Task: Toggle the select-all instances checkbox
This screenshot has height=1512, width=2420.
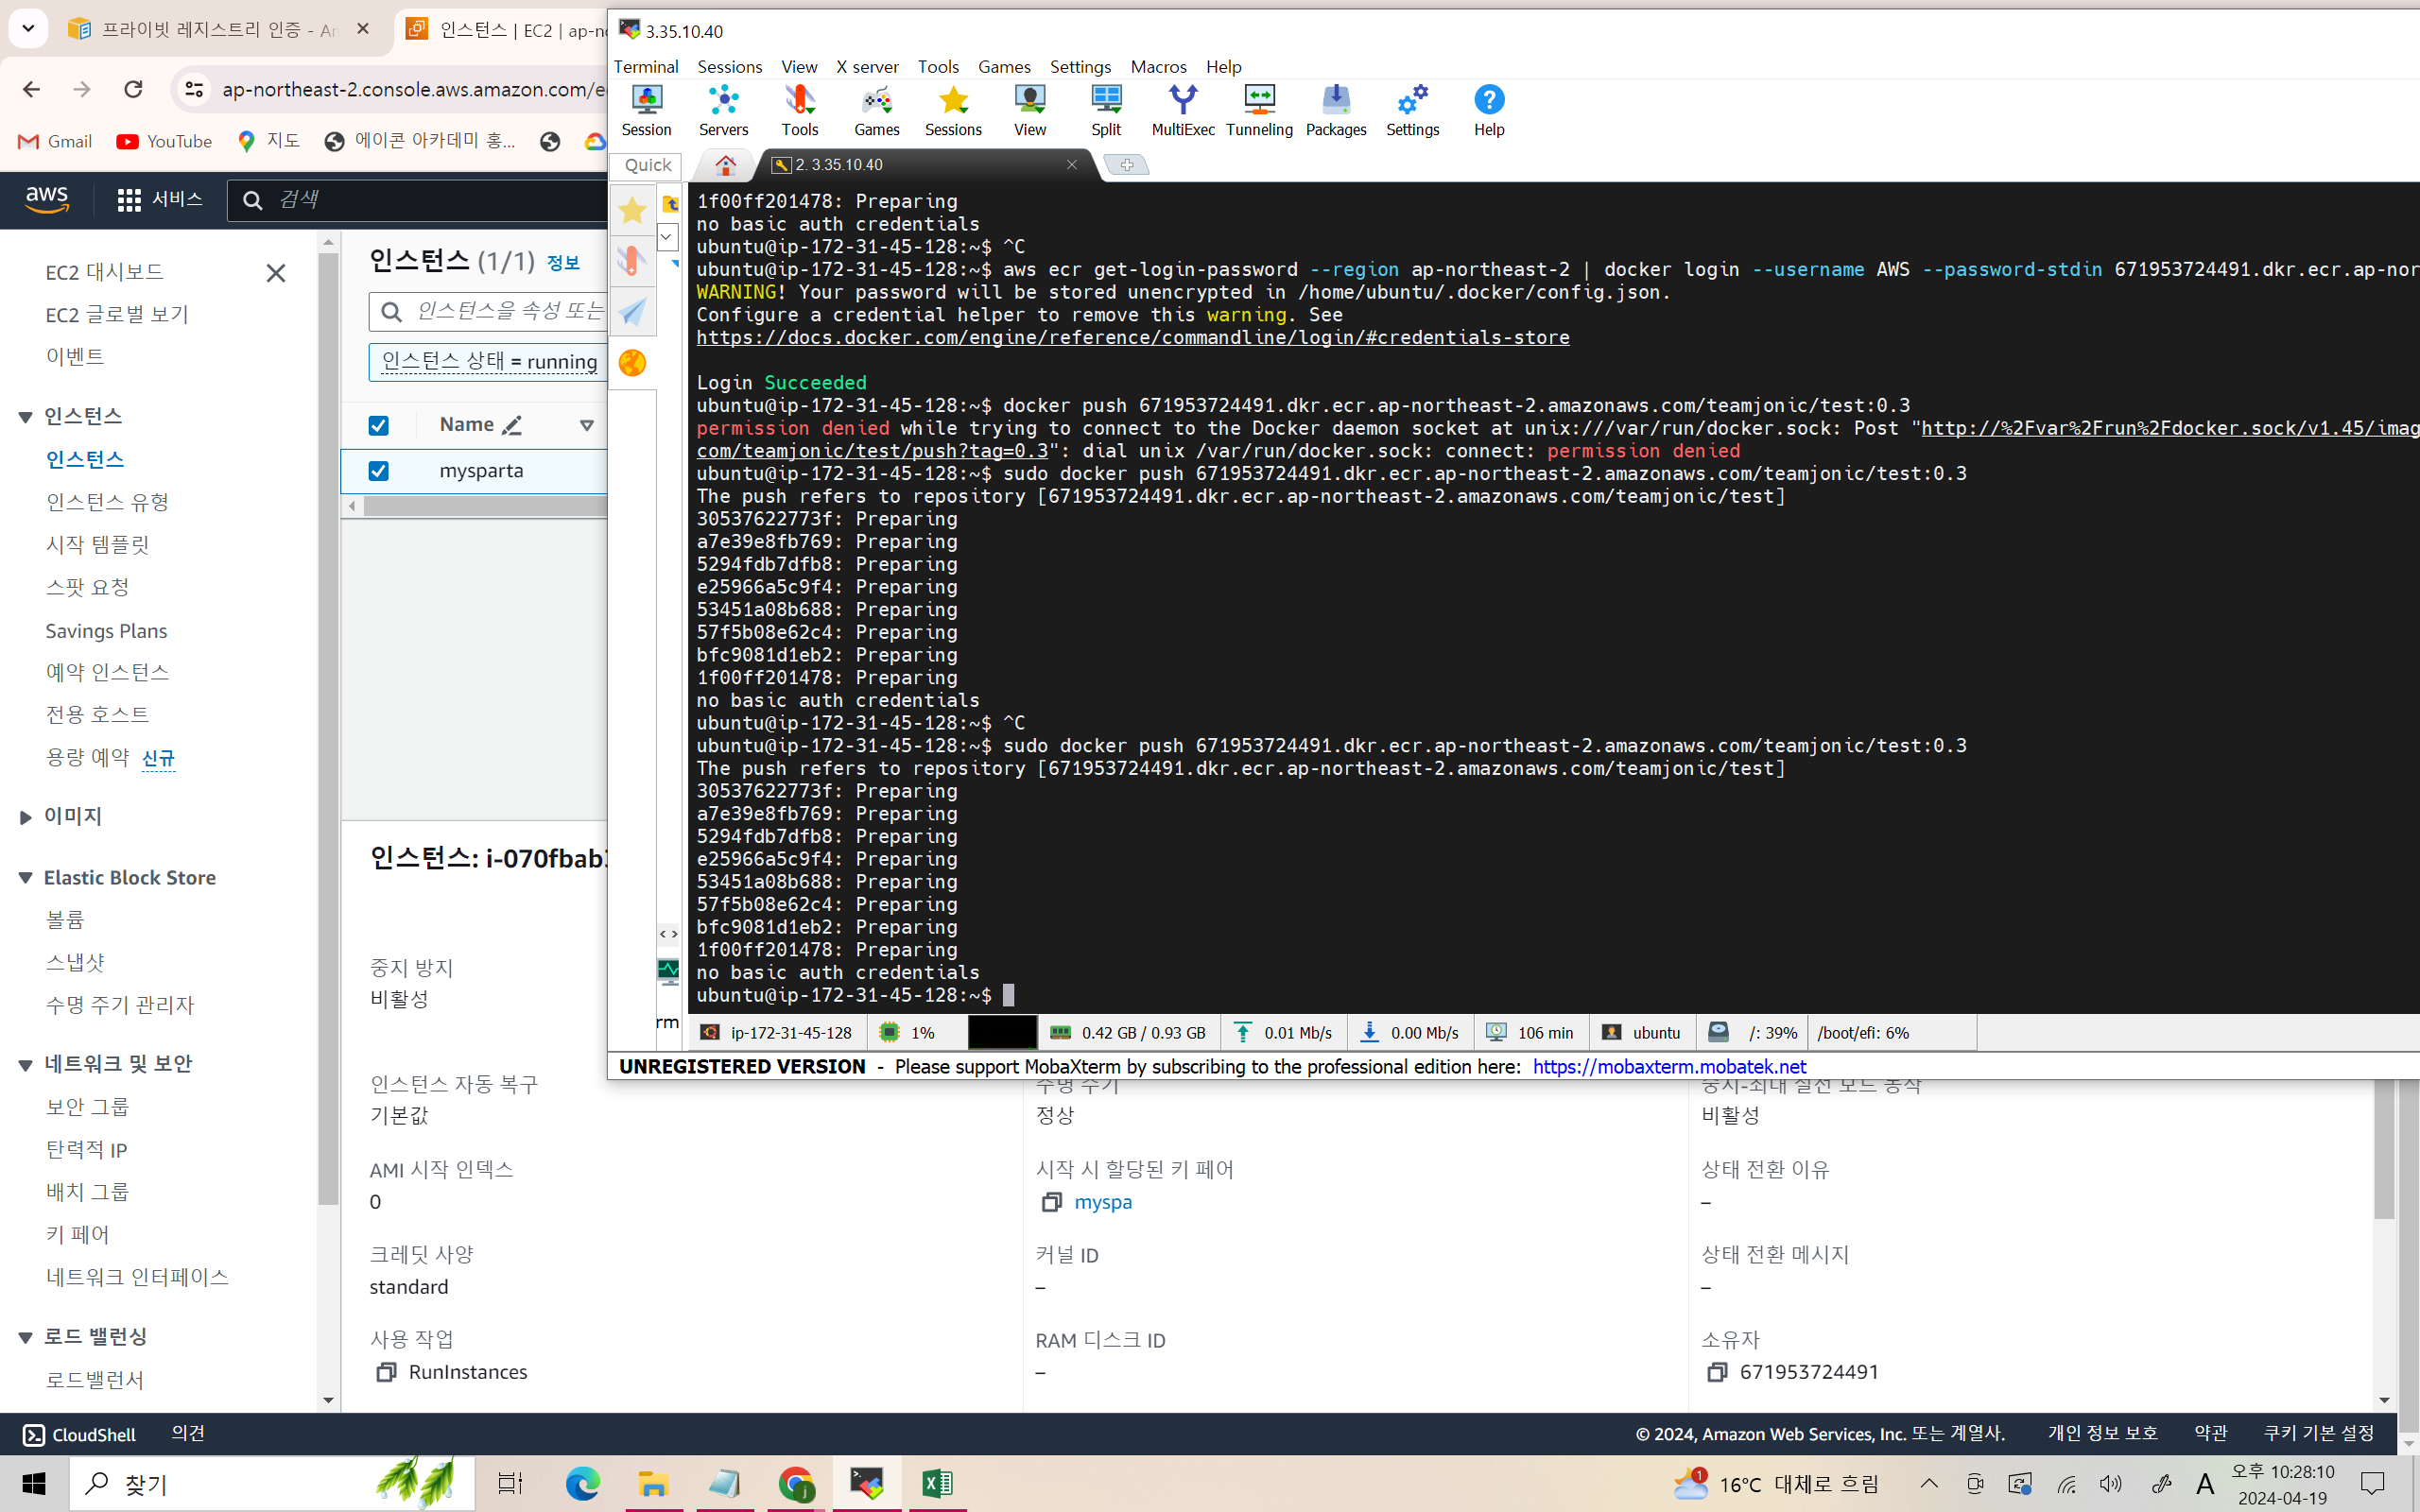Action: pyautogui.click(x=378, y=426)
